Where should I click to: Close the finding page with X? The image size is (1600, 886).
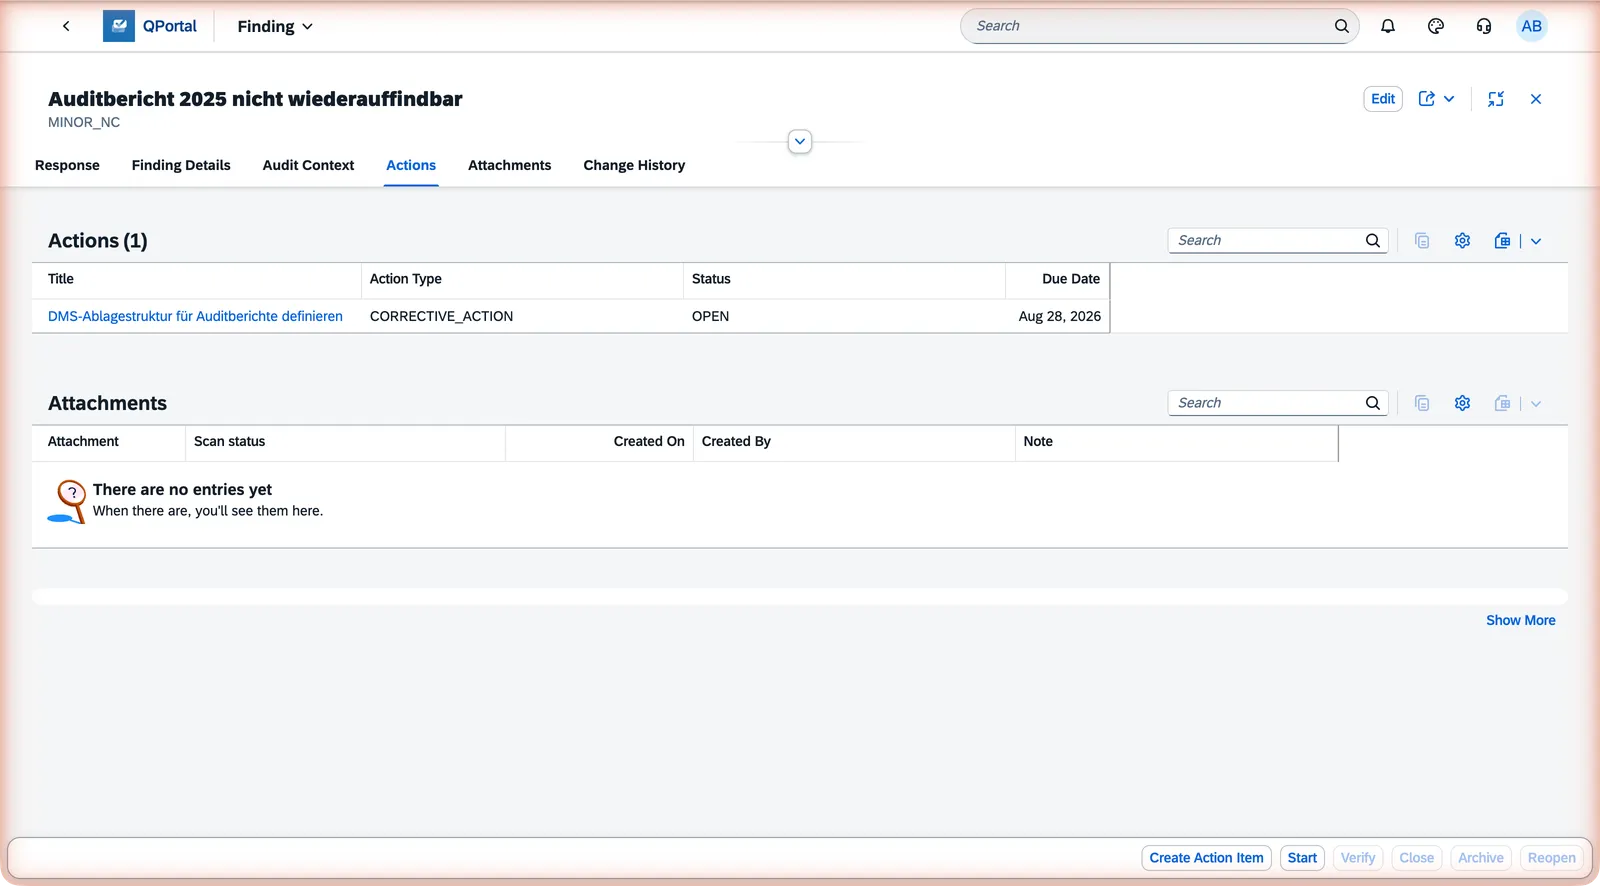click(x=1536, y=99)
